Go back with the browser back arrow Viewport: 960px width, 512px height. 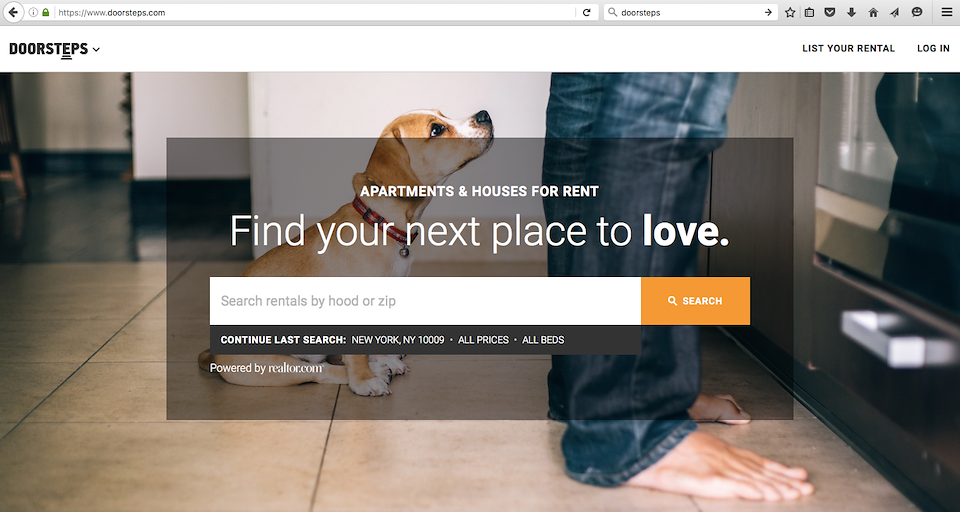(13, 12)
